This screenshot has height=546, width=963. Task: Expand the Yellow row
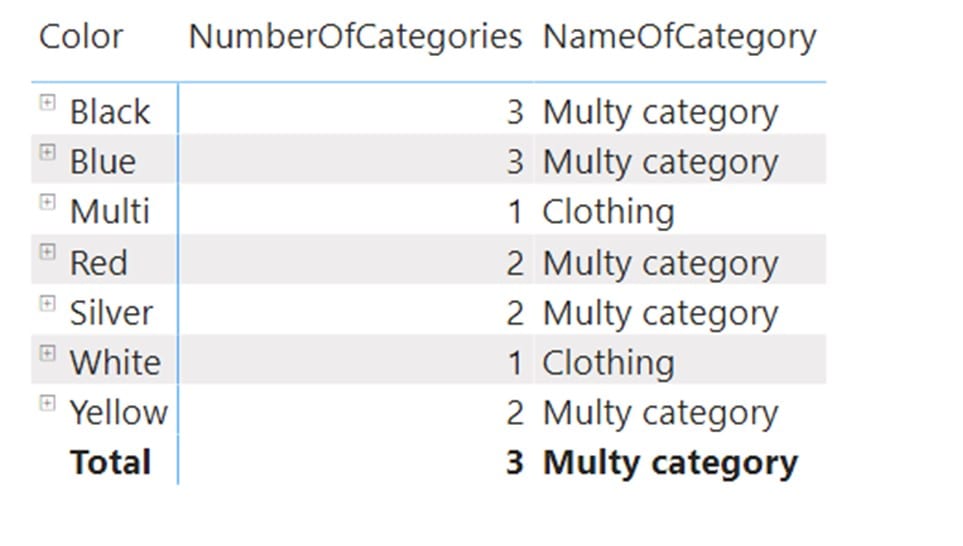47,403
